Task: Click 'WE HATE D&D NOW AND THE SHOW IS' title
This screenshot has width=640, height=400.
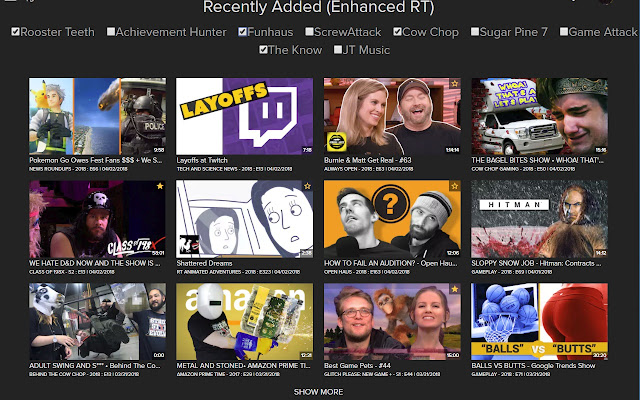Action: click(x=95, y=263)
